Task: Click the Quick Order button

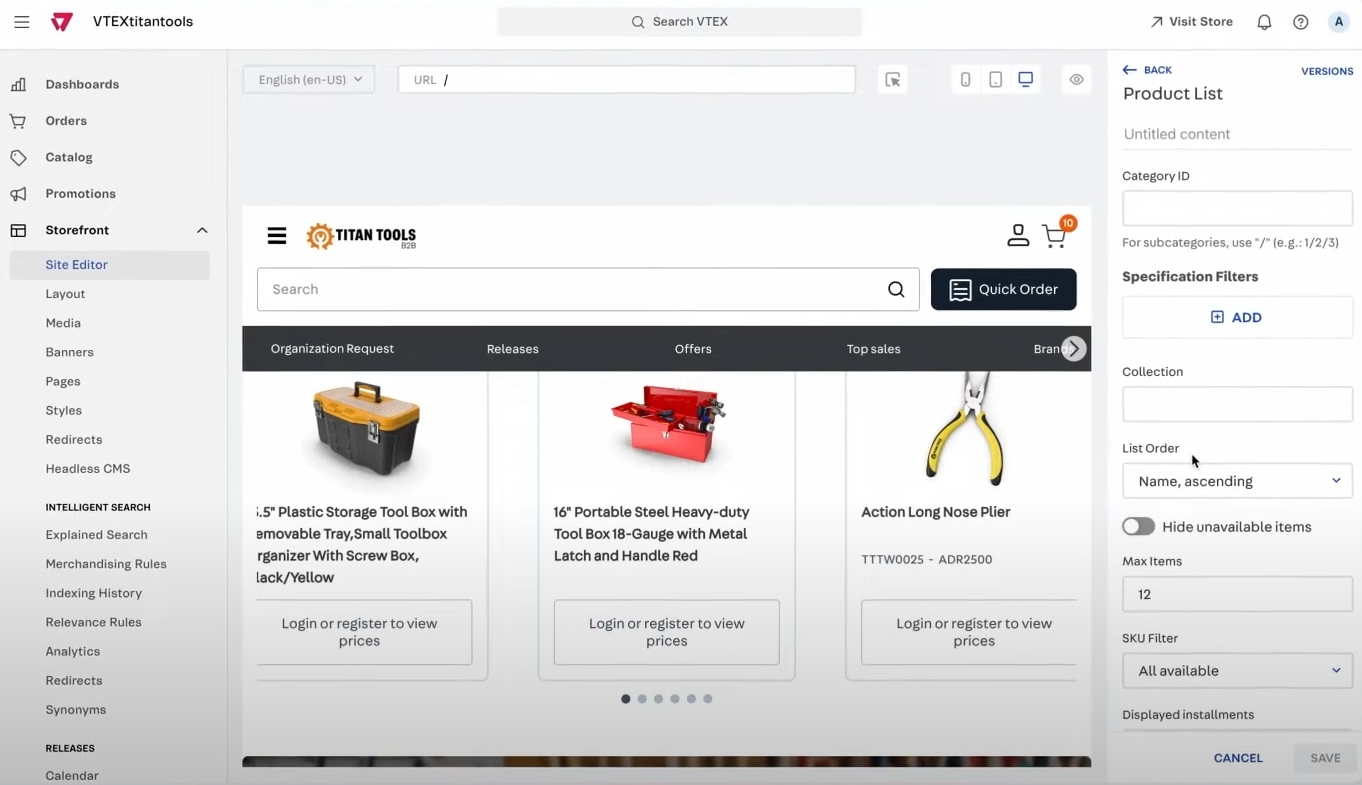Action: [1003, 289]
